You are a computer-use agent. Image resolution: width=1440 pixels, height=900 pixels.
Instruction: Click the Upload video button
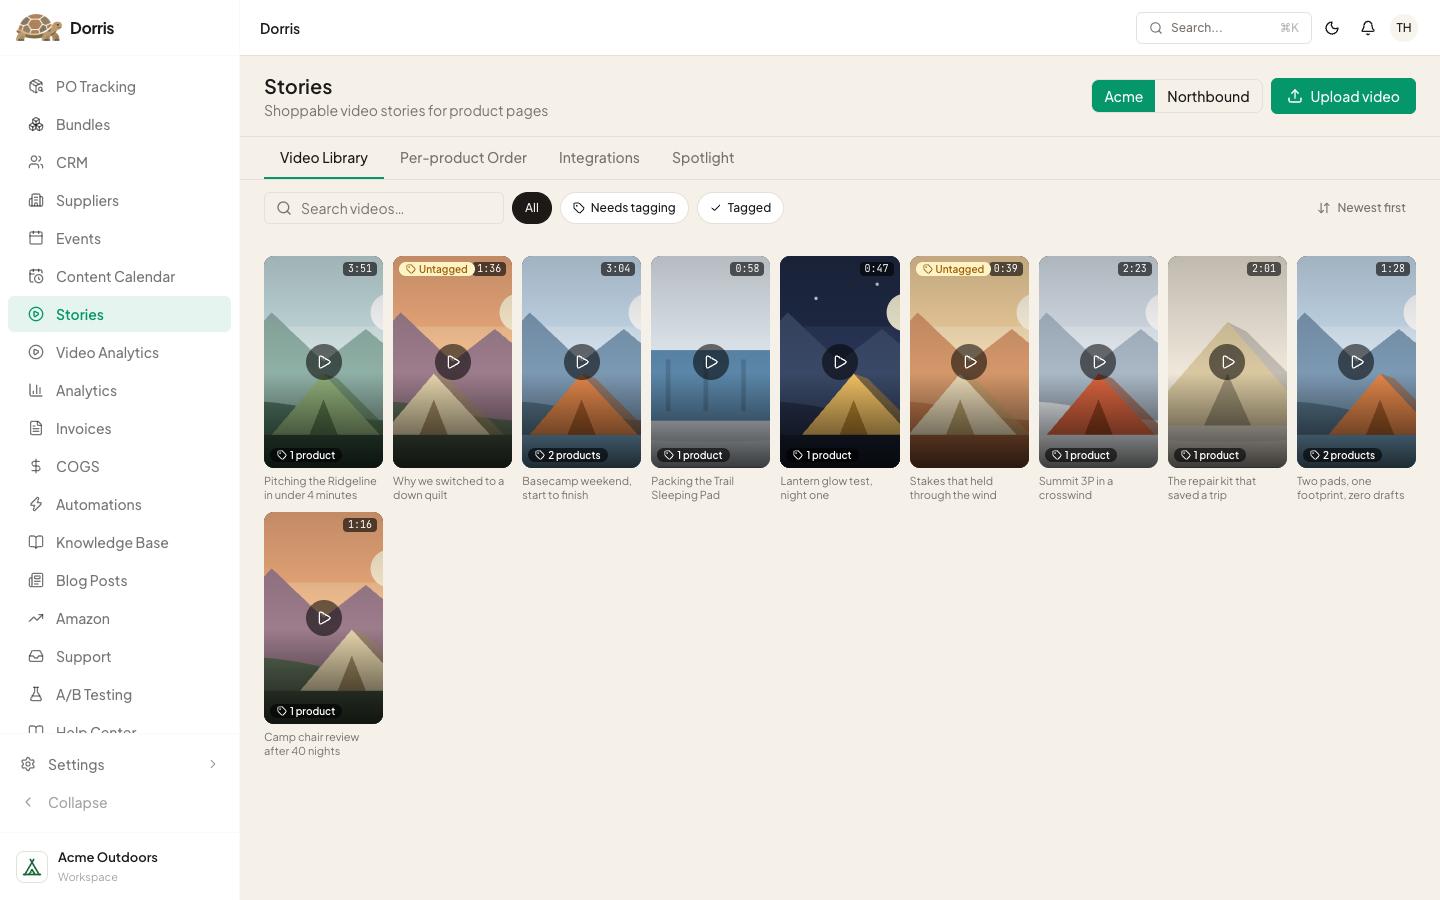(x=1343, y=96)
